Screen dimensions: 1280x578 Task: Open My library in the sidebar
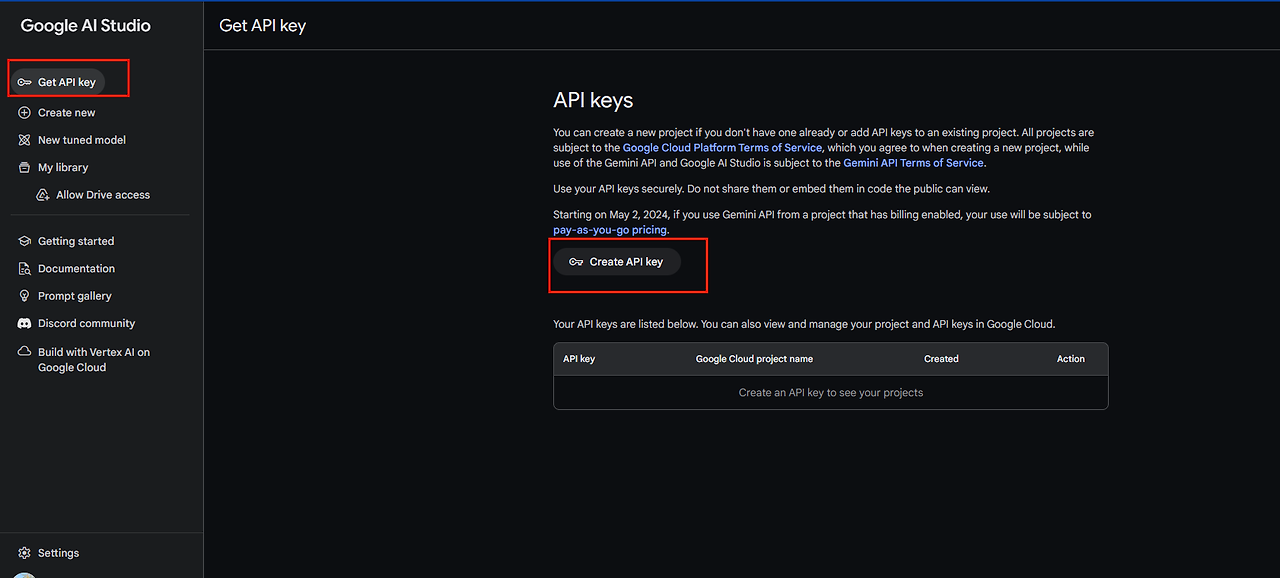(x=65, y=167)
